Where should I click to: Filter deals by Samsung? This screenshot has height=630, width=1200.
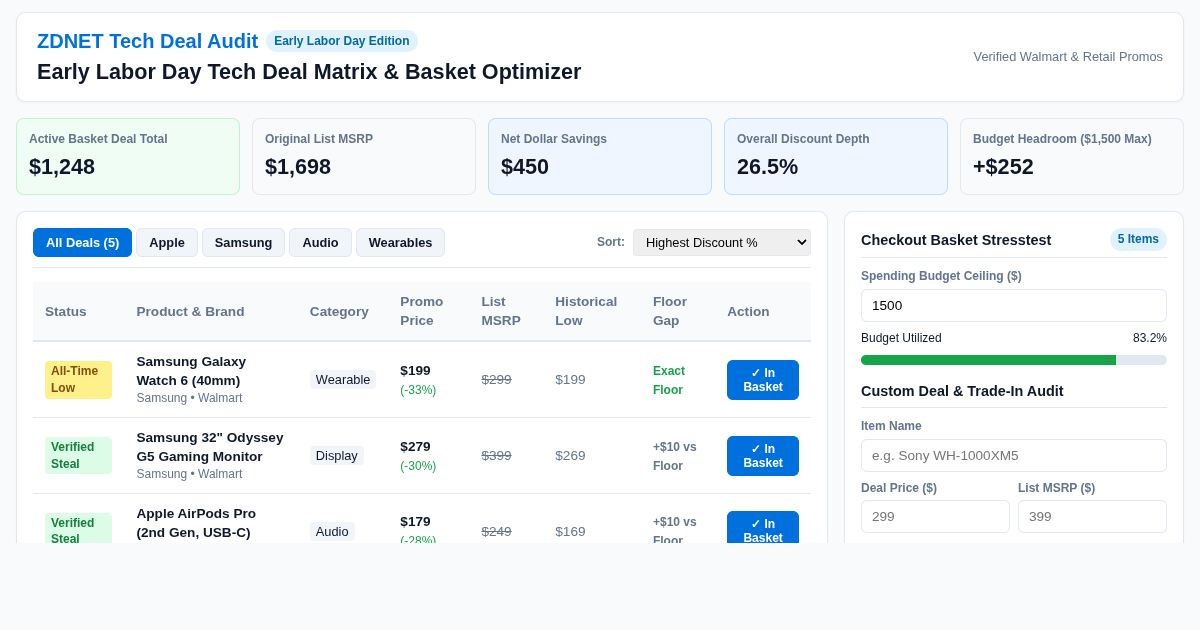click(x=243, y=242)
